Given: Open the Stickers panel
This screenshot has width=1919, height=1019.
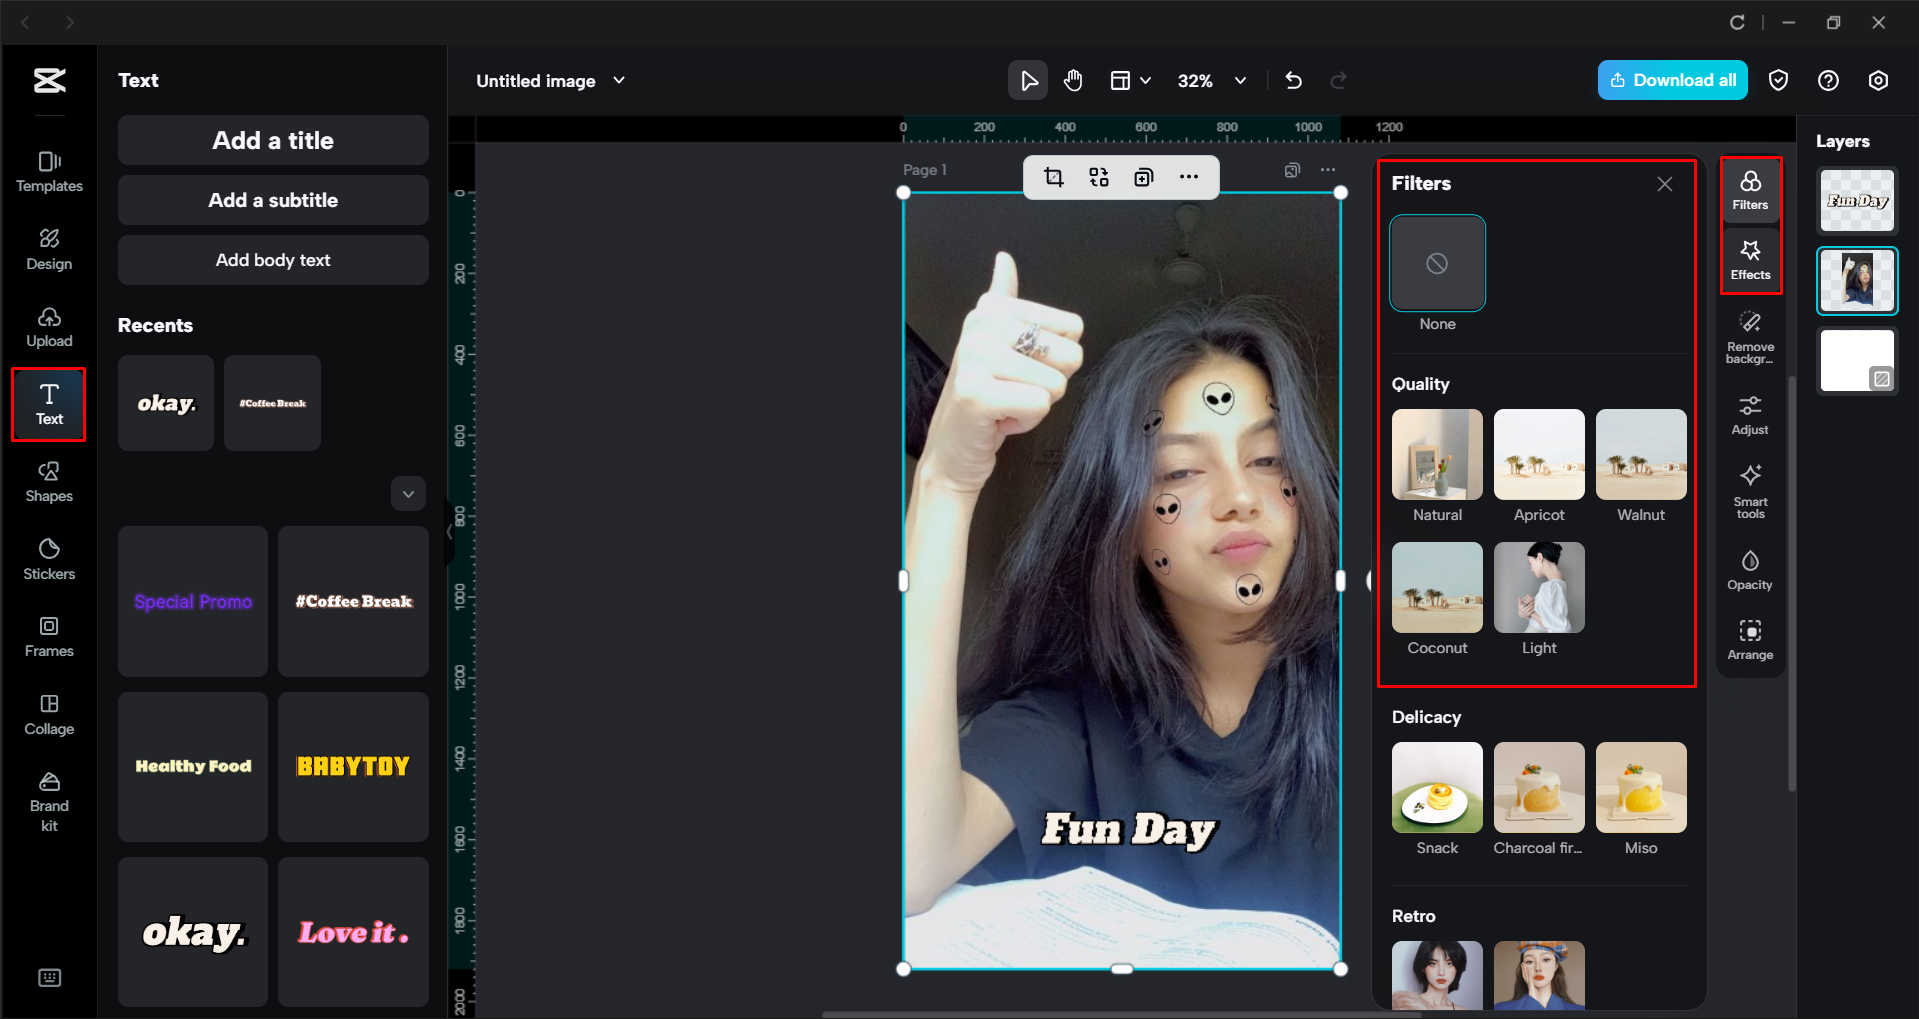Looking at the screenshot, I should 48,558.
